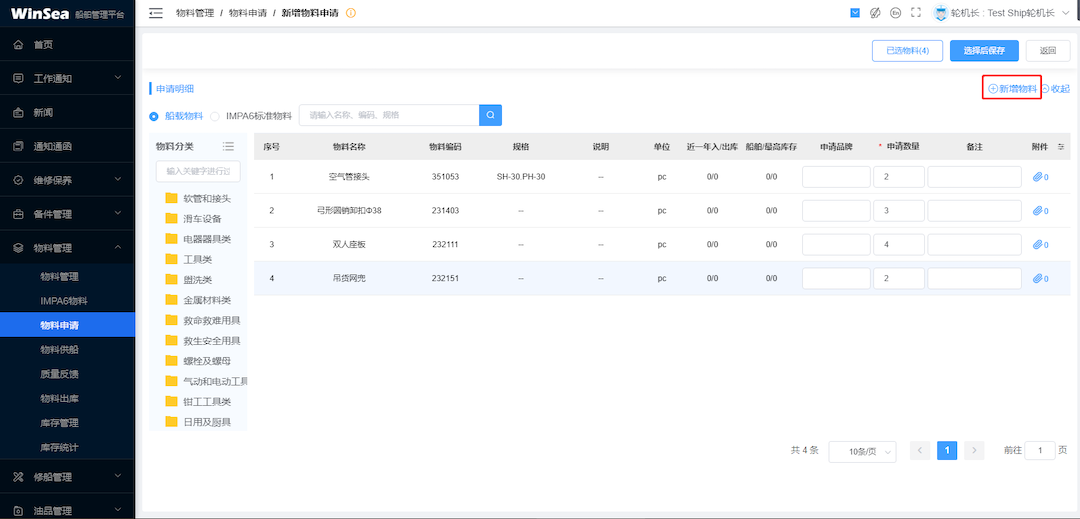The height and width of the screenshot is (519, 1080).
Task: Open 库存管理 submenu item
Action: 60,423
